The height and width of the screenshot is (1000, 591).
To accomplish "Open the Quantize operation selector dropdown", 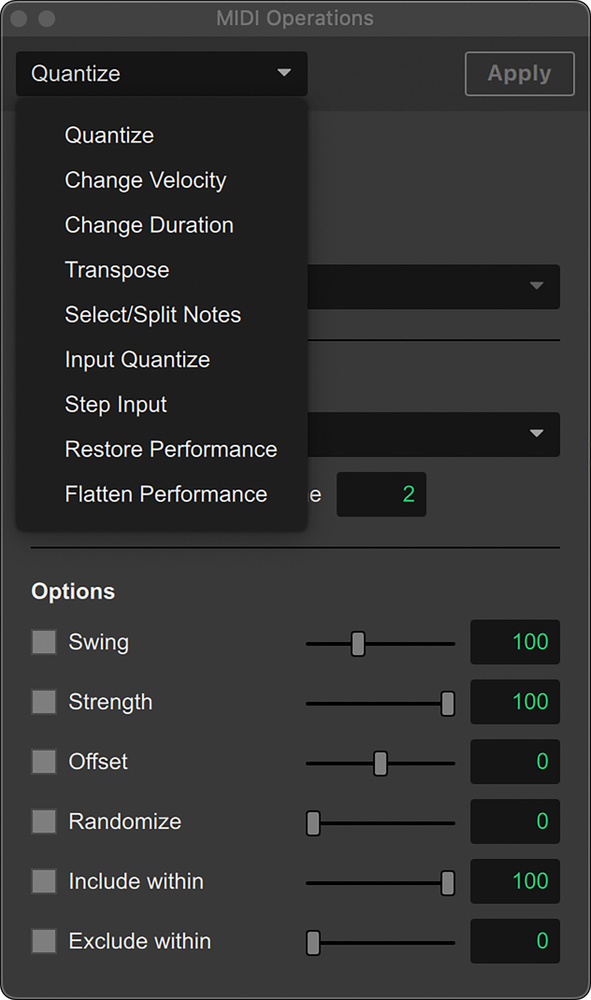I will pyautogui.click(x=160, y=73).
